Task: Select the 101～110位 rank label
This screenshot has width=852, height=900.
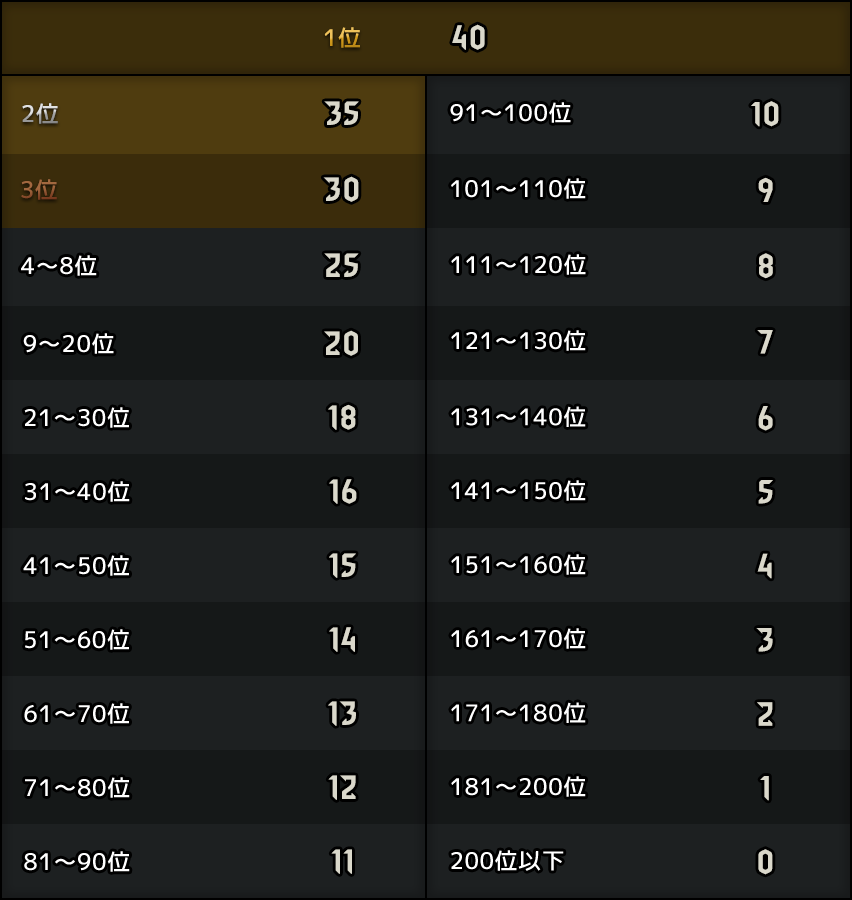Action: click(x=518, y=189)
